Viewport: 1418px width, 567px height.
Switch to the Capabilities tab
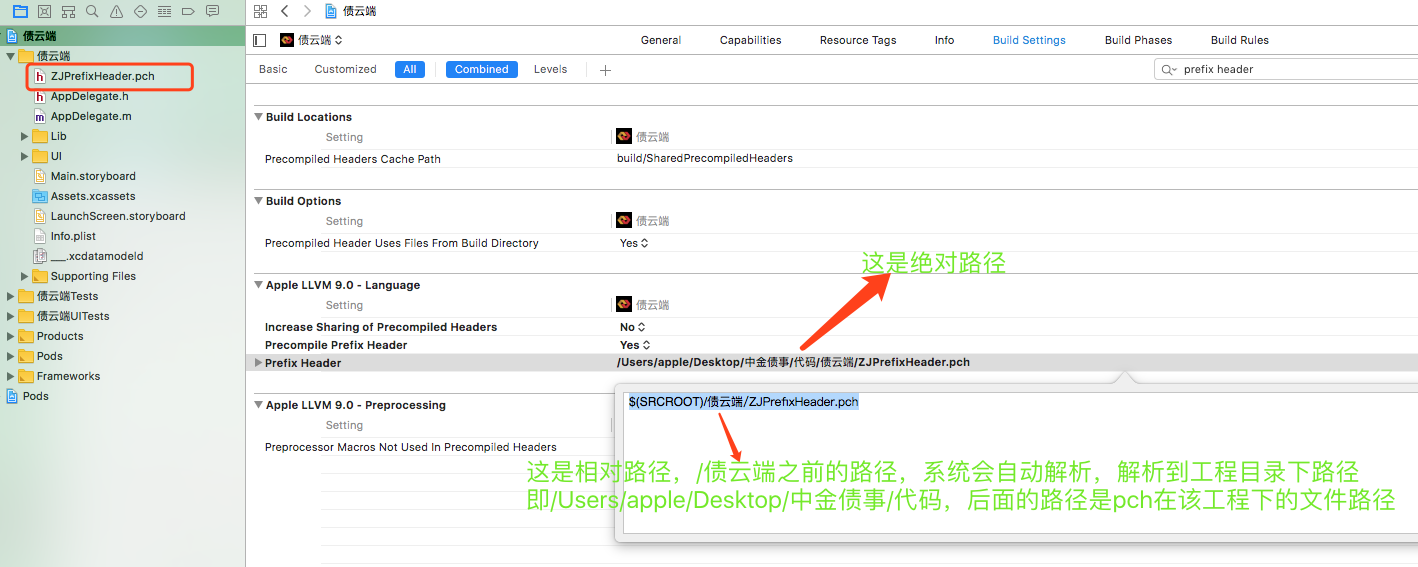tap(750, 40)
